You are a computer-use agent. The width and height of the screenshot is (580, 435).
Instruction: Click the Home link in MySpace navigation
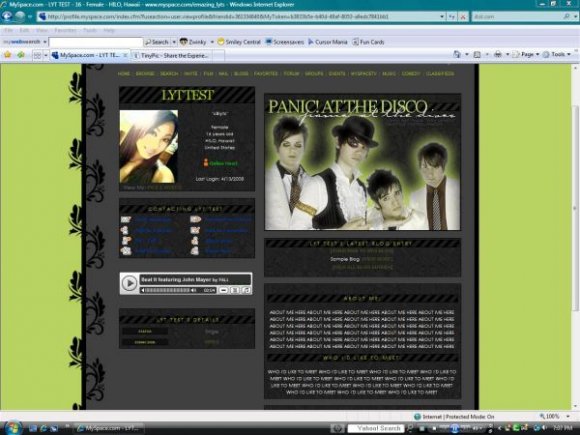[x=124, y=74]
